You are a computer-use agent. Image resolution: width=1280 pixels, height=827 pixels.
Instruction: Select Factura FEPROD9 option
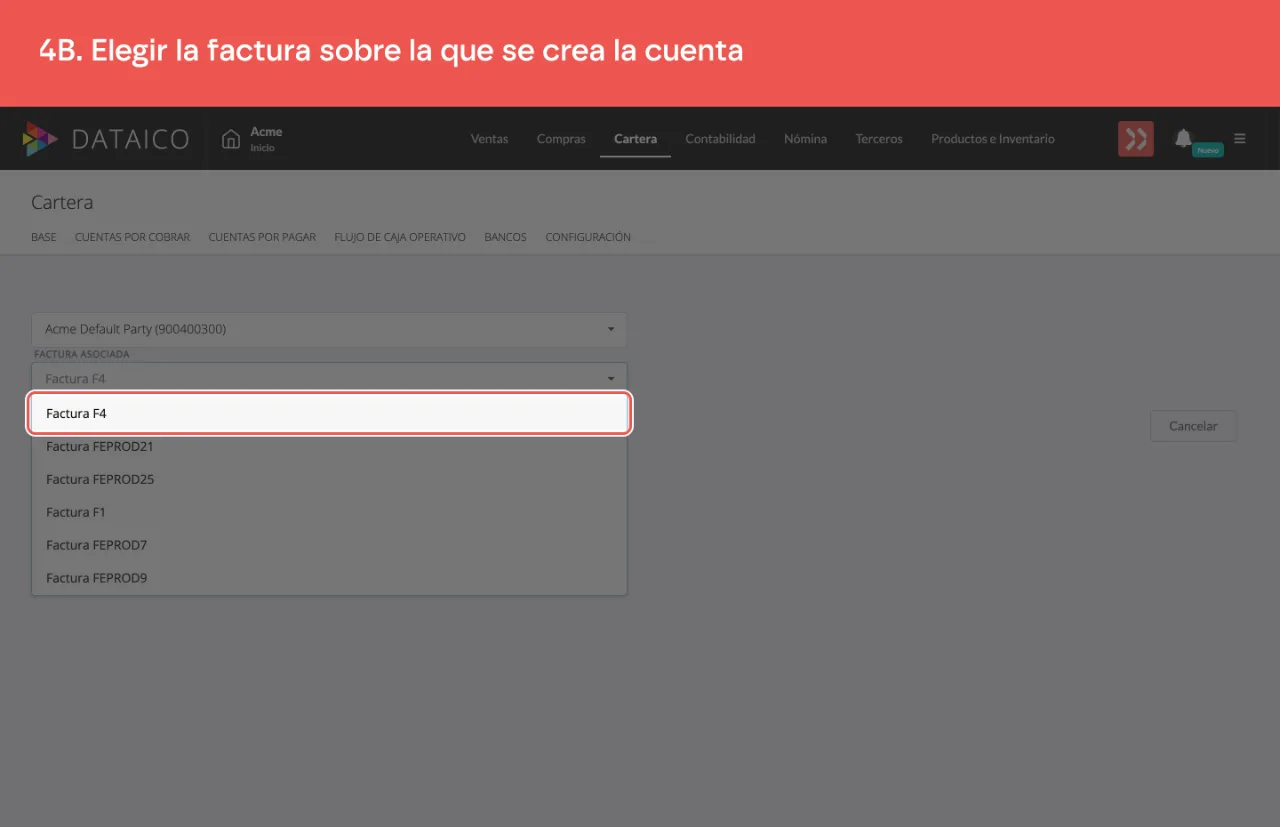point(329,578)
